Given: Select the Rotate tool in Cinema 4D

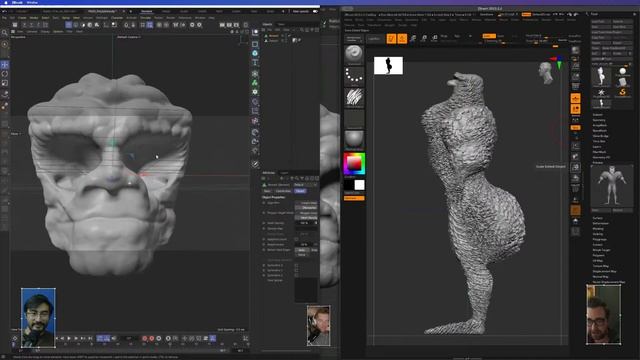Looking at the screenshot, I should pos(5,74).
